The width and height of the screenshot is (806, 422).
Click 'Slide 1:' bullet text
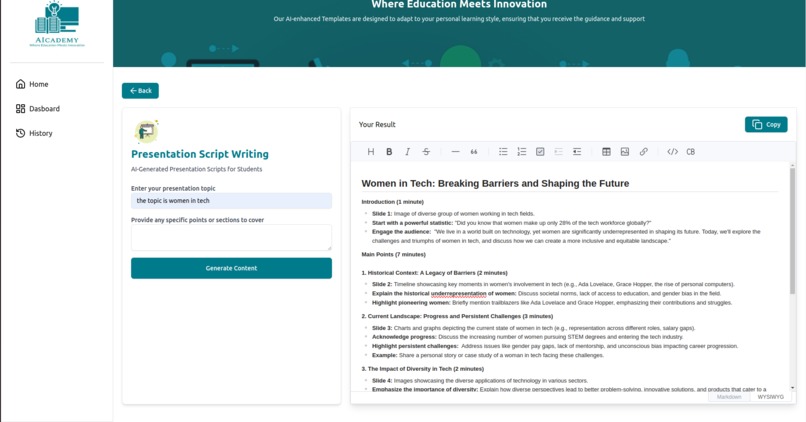tap(382, 214)
